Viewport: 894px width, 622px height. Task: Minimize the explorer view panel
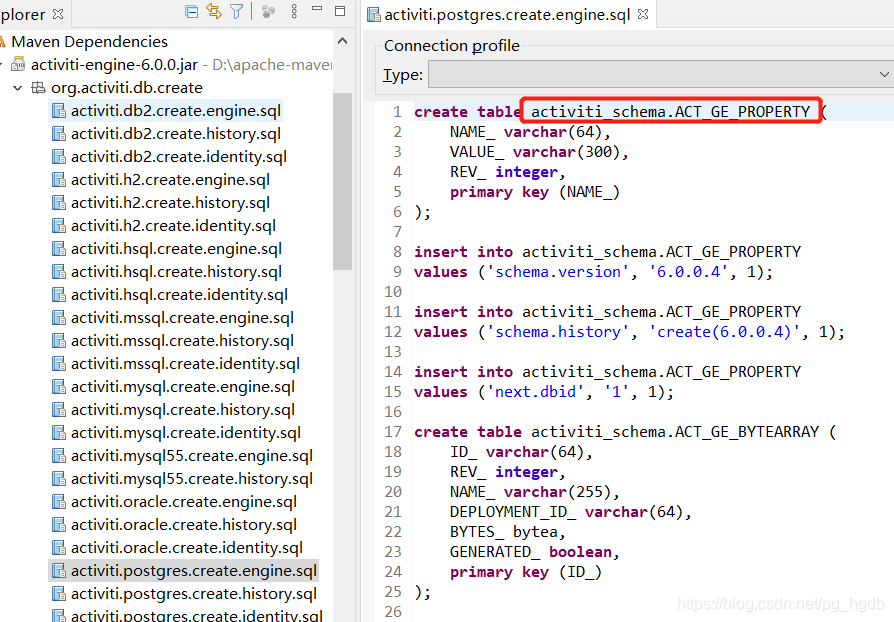pos(315,9)
